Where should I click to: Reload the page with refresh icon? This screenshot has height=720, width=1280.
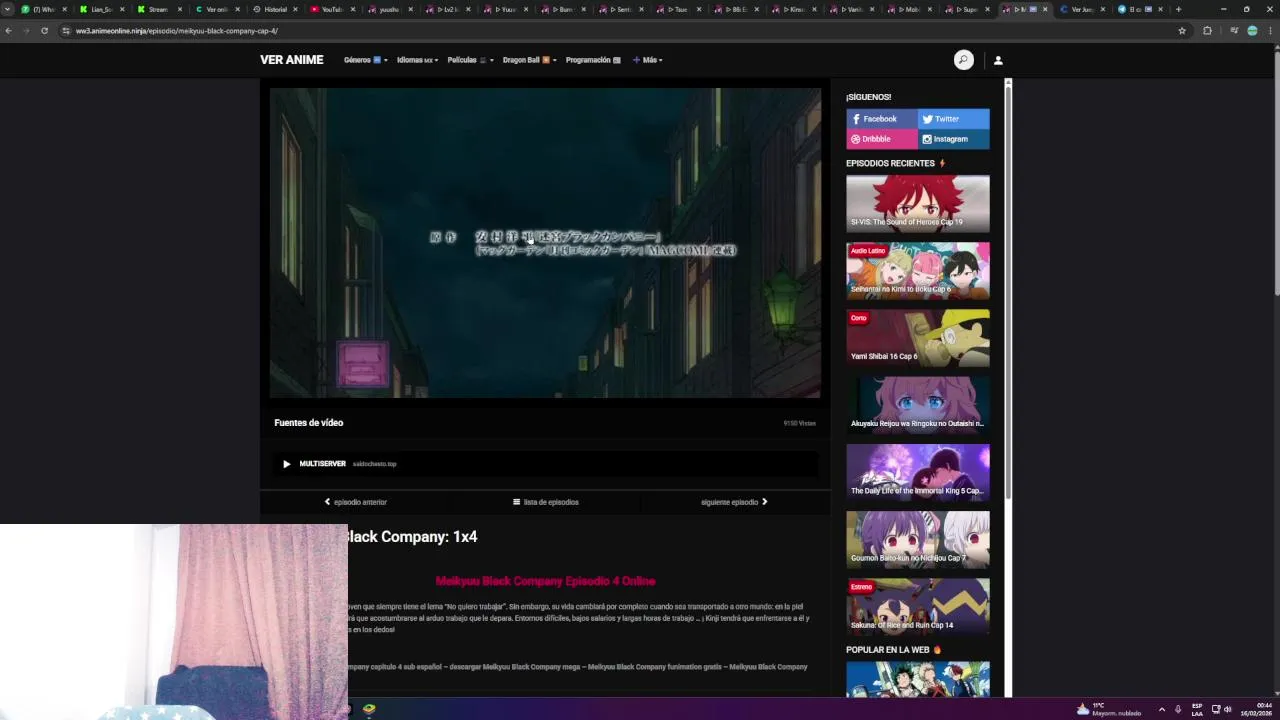click(44, 31)
